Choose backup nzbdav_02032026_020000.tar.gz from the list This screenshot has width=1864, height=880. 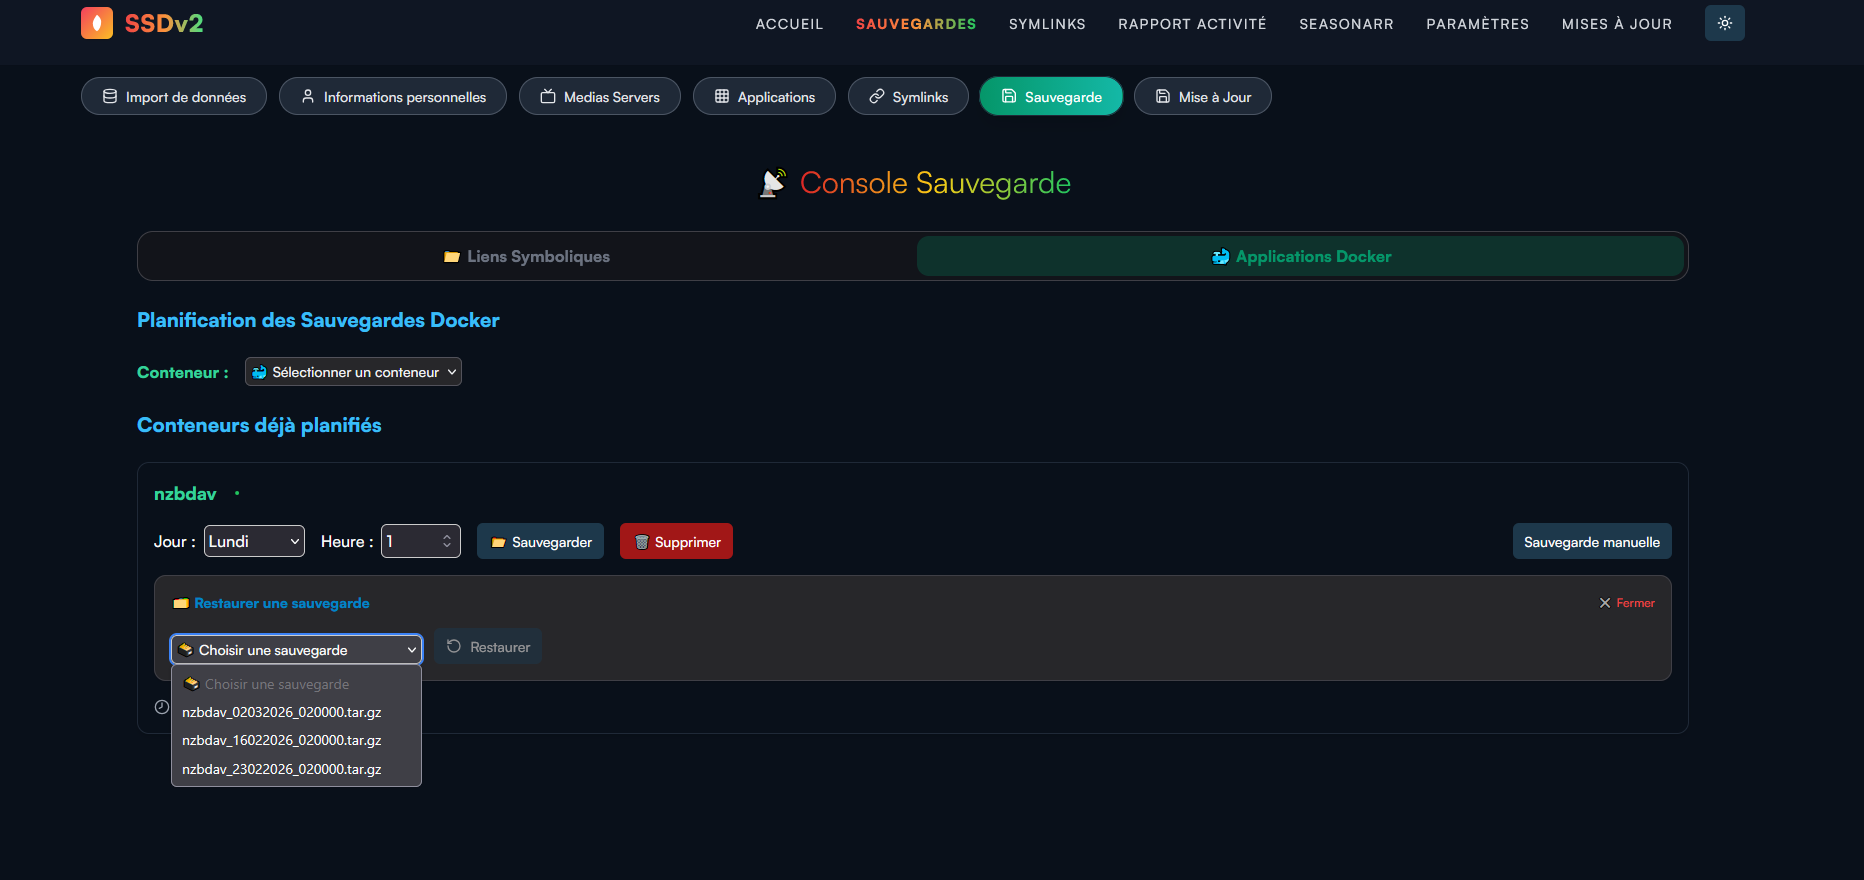pos(282,713)
